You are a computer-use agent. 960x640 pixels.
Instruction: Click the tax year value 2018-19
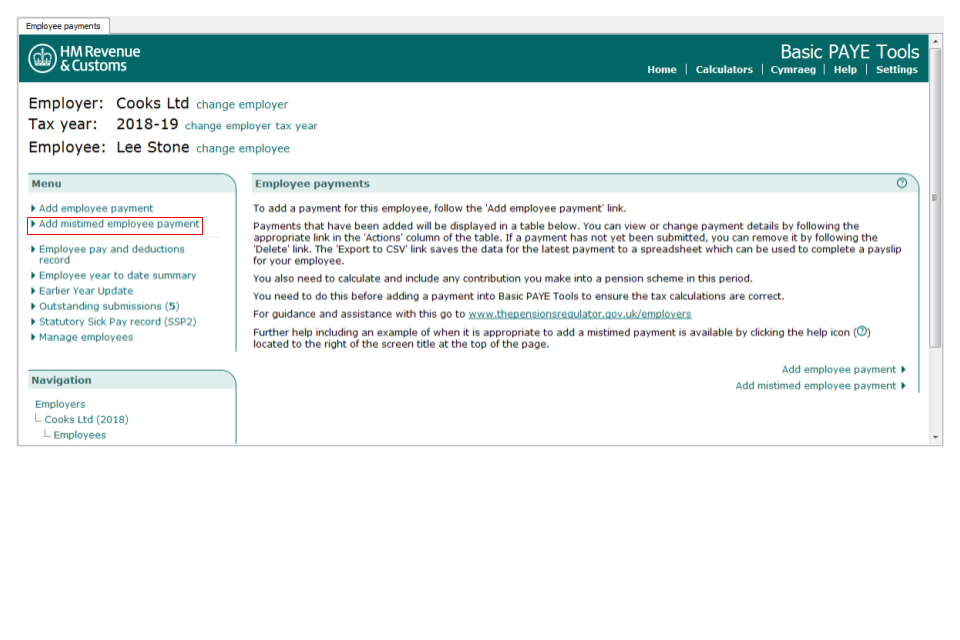tap(147, 124)
